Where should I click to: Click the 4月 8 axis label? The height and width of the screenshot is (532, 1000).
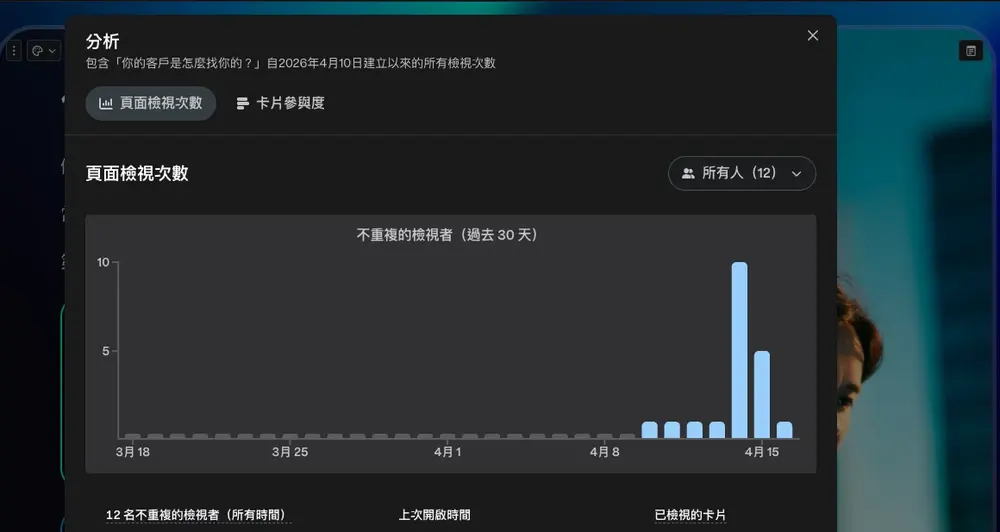604,452
